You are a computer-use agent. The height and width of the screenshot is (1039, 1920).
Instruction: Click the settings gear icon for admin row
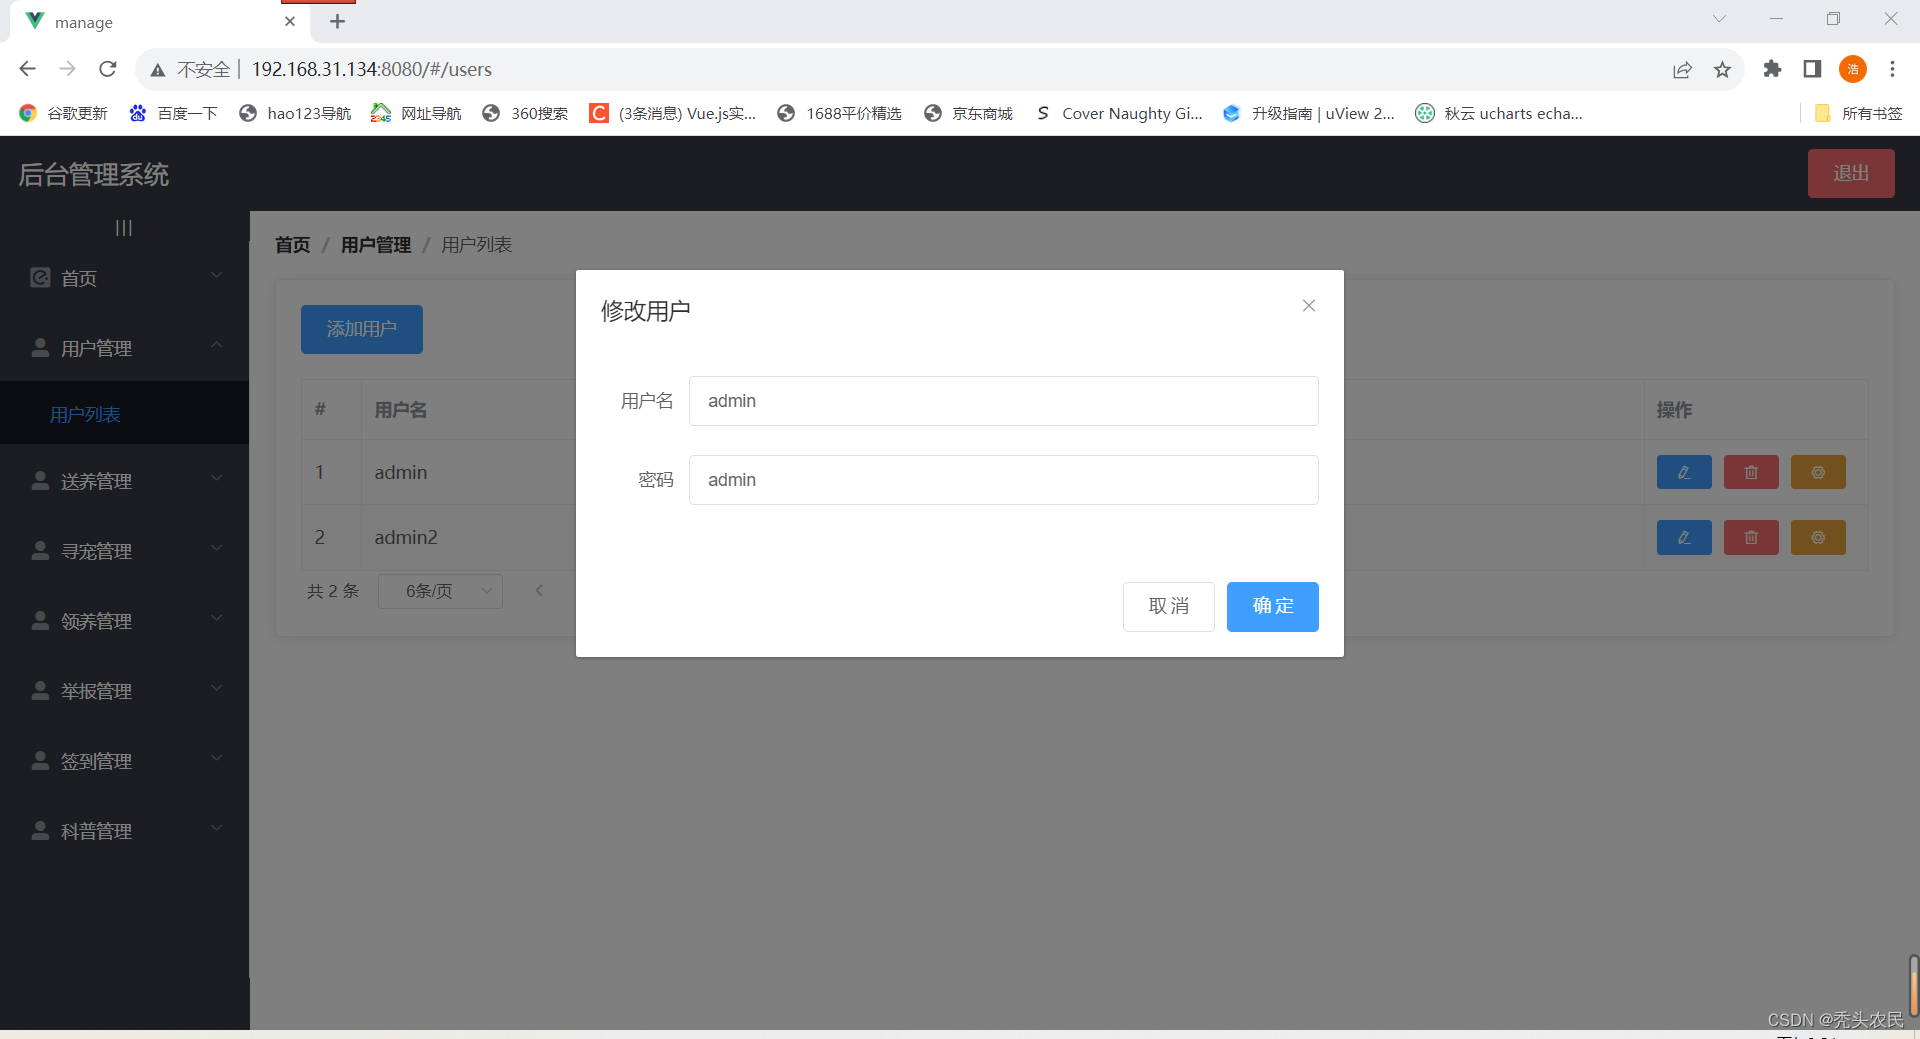pos(1818,472)
